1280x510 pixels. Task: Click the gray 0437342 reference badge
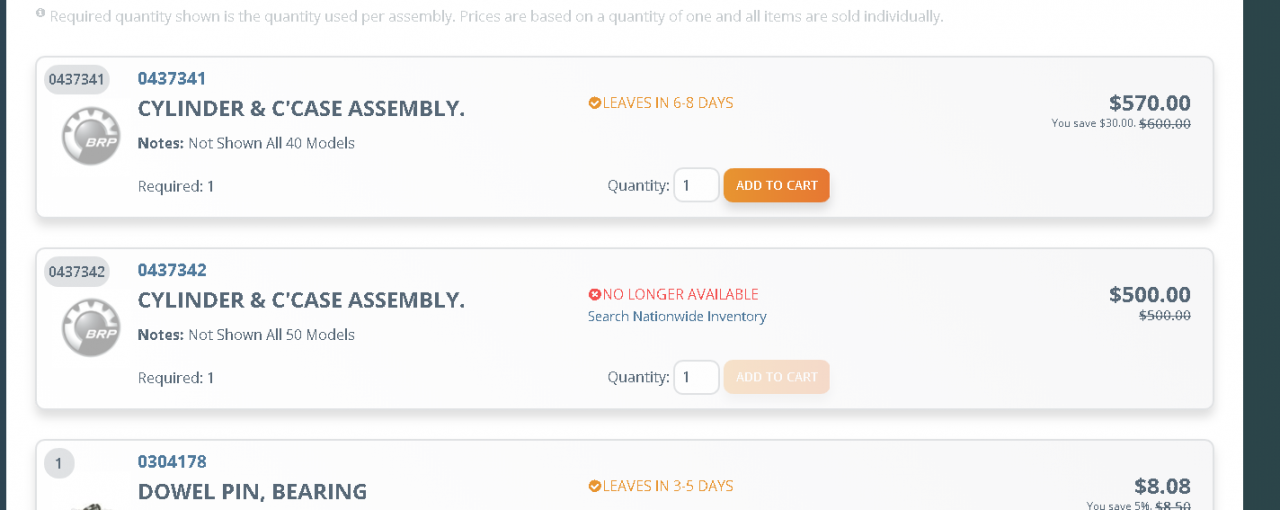click(x=77, y=272)
